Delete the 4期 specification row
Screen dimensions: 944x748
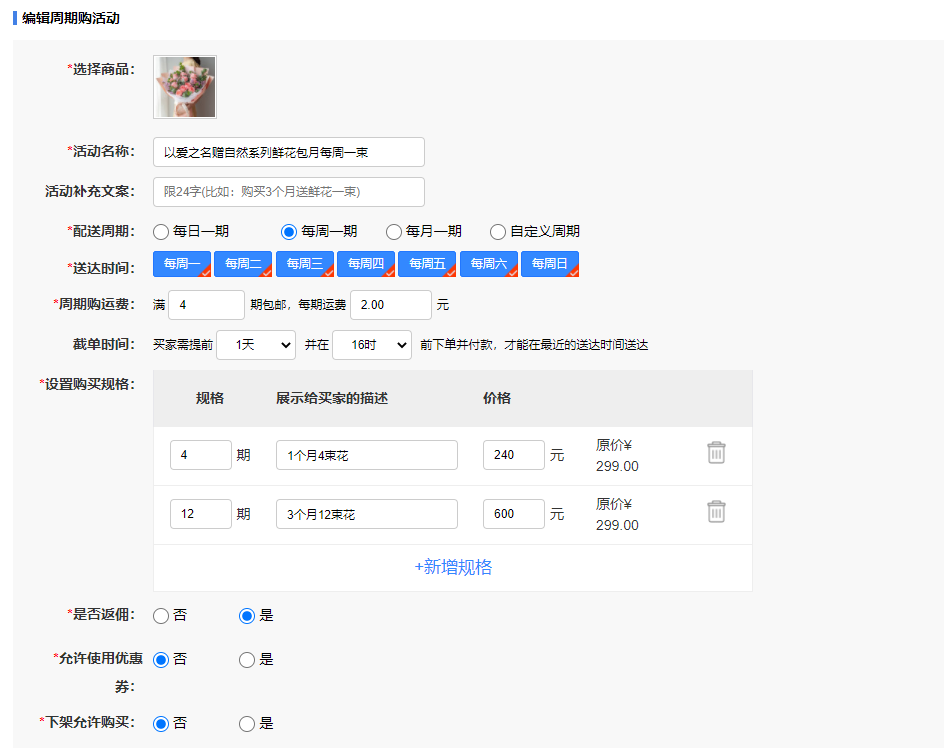[716, 453]
